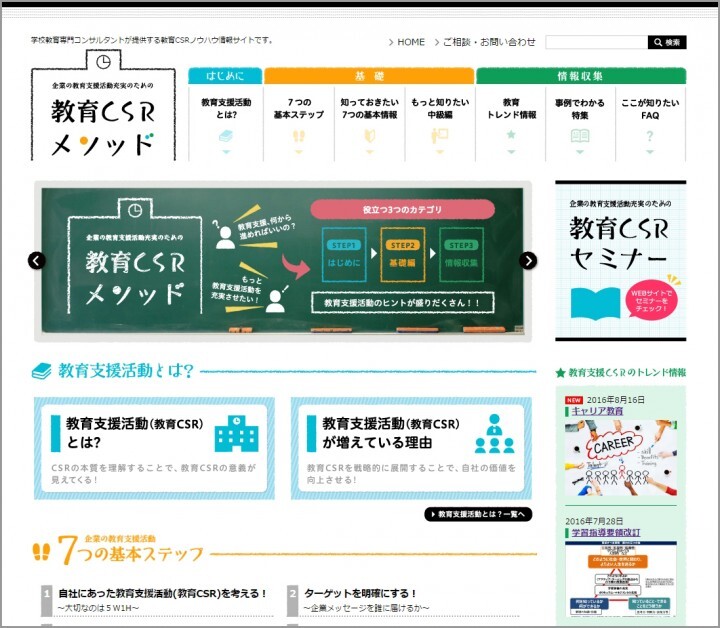Open the はじめに category tab
720x628 pixels.
click(225, 76)
